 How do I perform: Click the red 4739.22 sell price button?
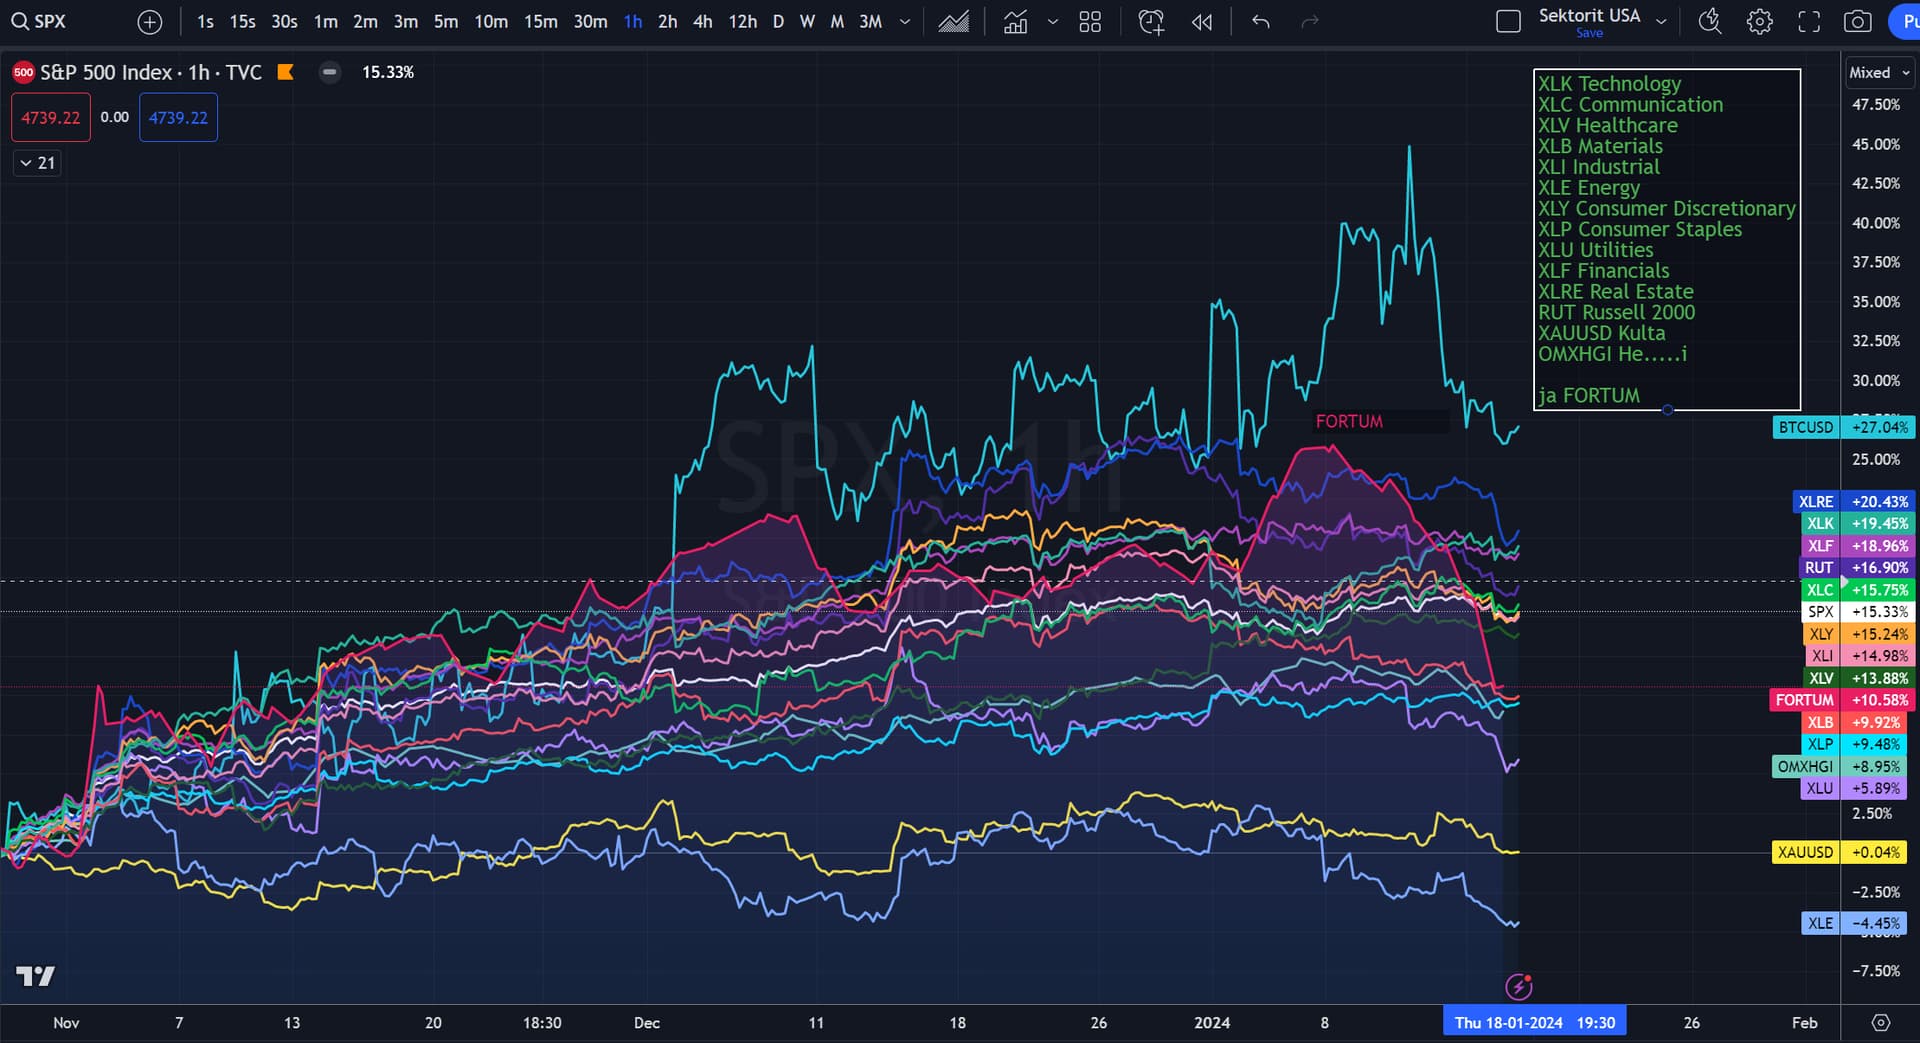[51, 117]
